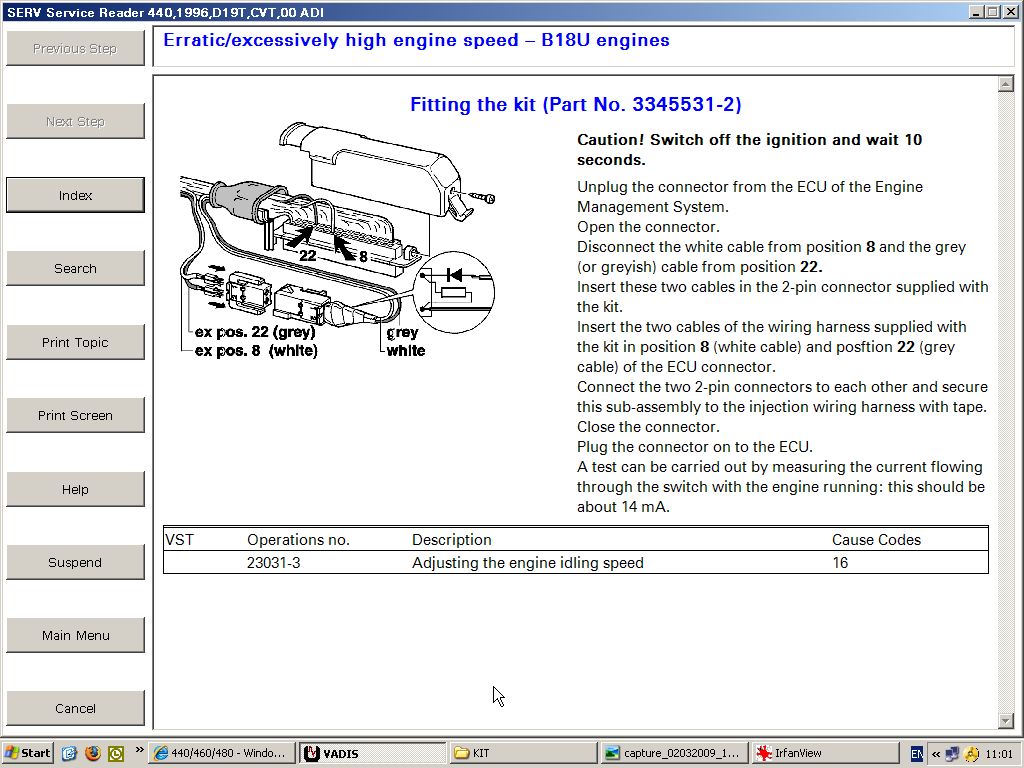Click the 'Fitting the kit' heading

576,104
